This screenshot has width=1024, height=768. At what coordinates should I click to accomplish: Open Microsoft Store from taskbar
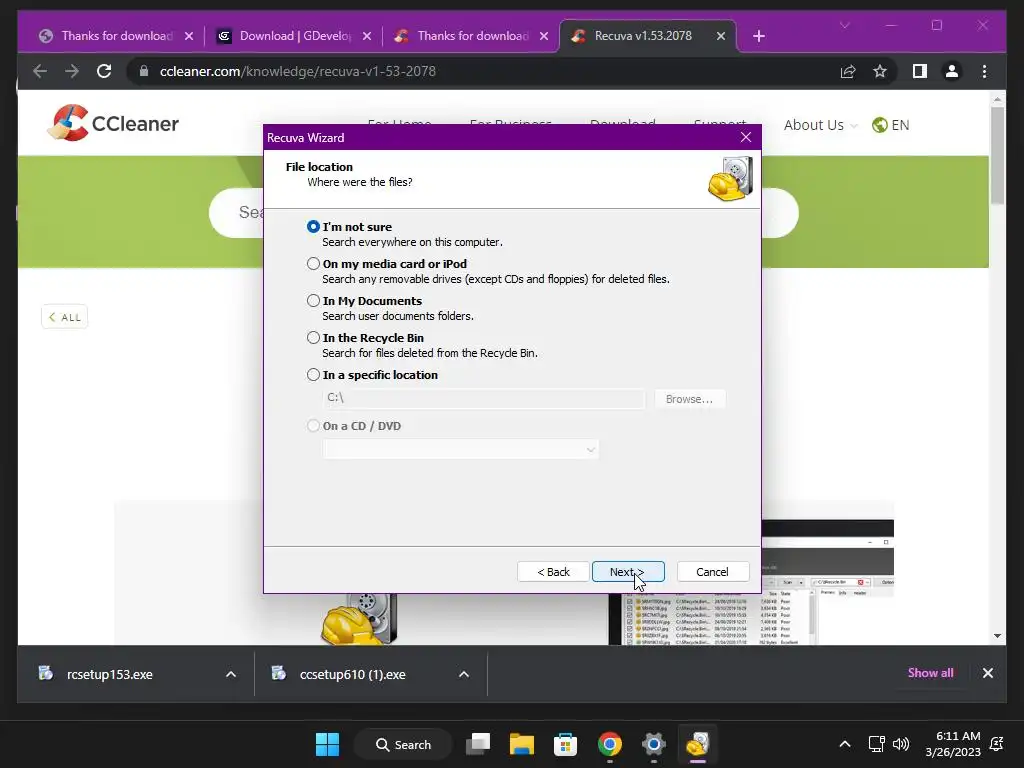point(566,744)
